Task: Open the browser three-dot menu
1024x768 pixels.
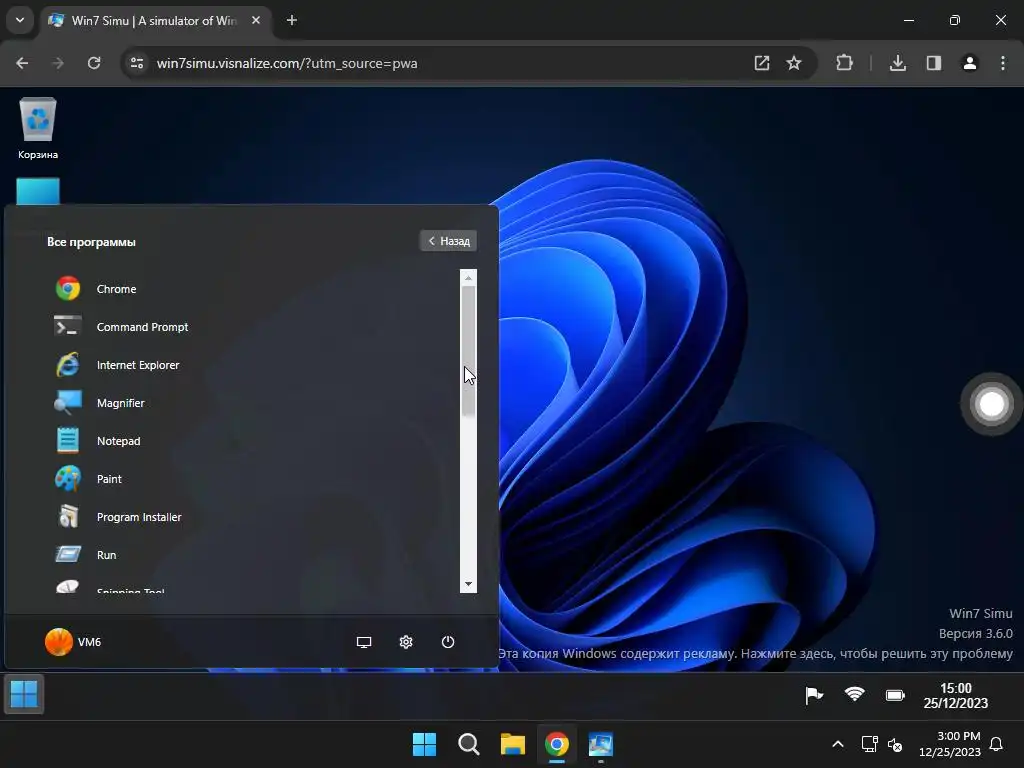Action: 1003,63
